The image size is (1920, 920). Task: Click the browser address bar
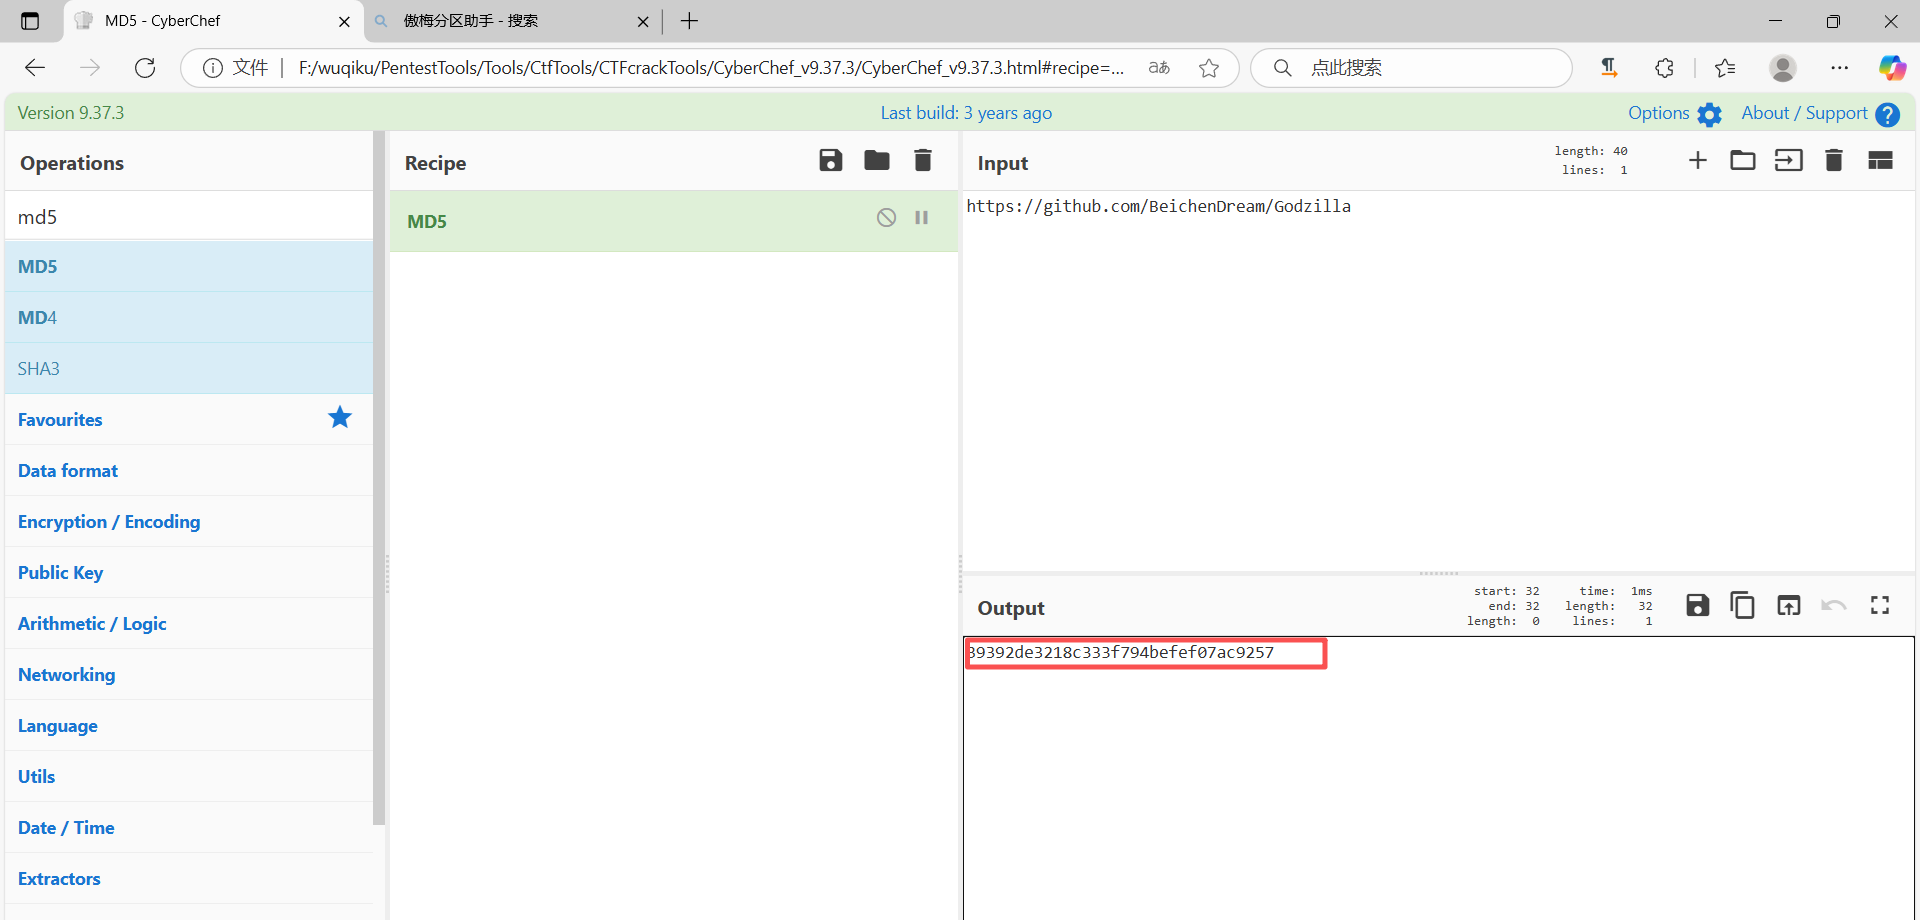tap(710, 68)
